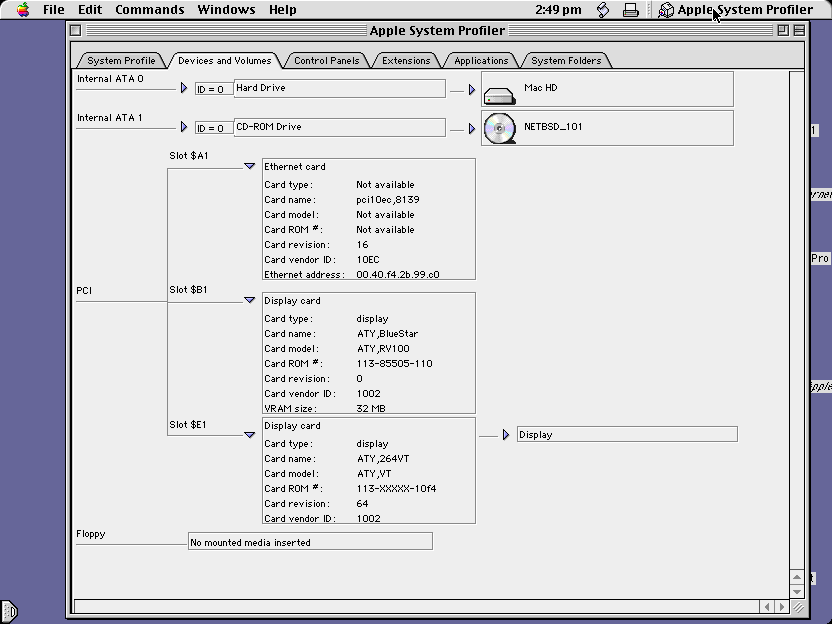The height and width of the screenshot is (624, 832).
Task: Expand the Mac HD volume triangle
Action: [471, 90]
